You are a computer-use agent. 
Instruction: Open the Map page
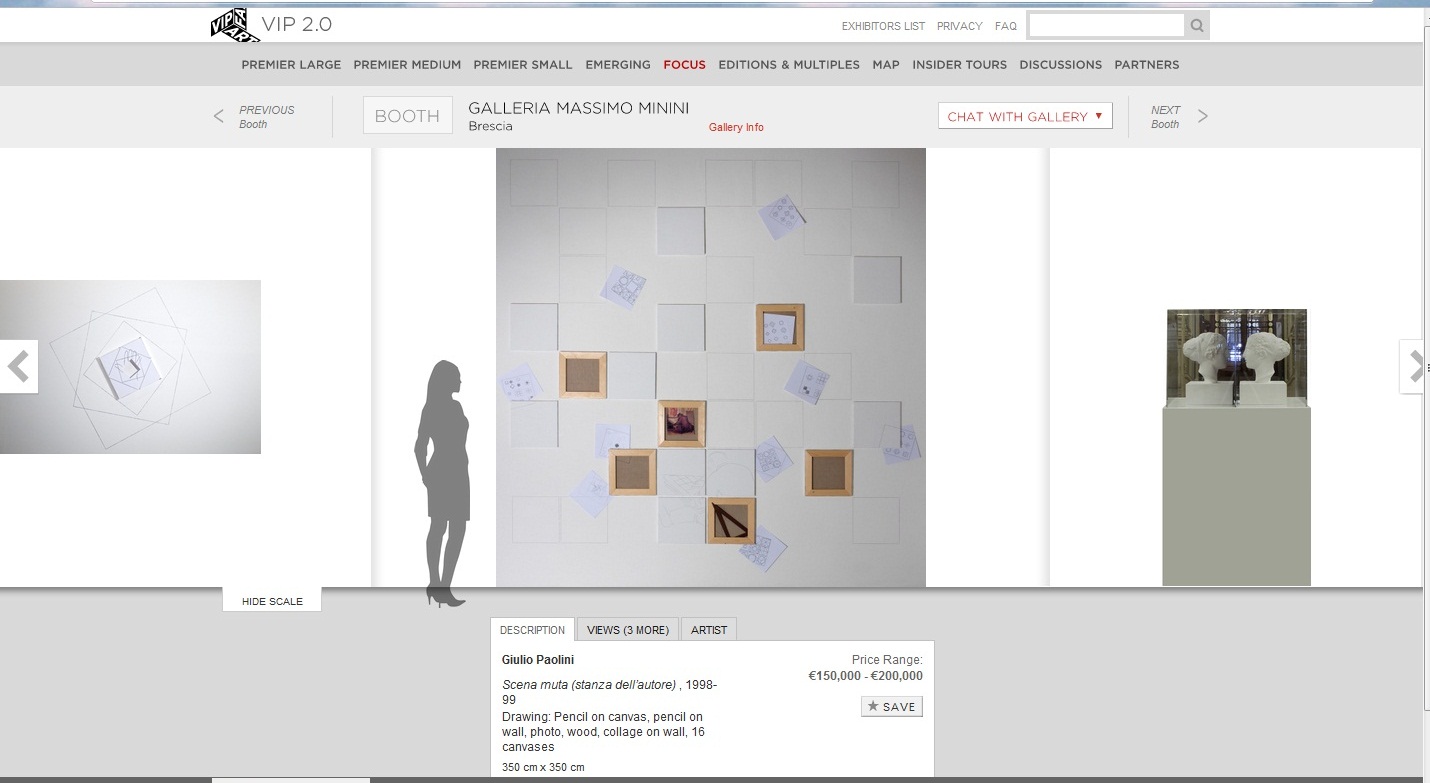886,64
